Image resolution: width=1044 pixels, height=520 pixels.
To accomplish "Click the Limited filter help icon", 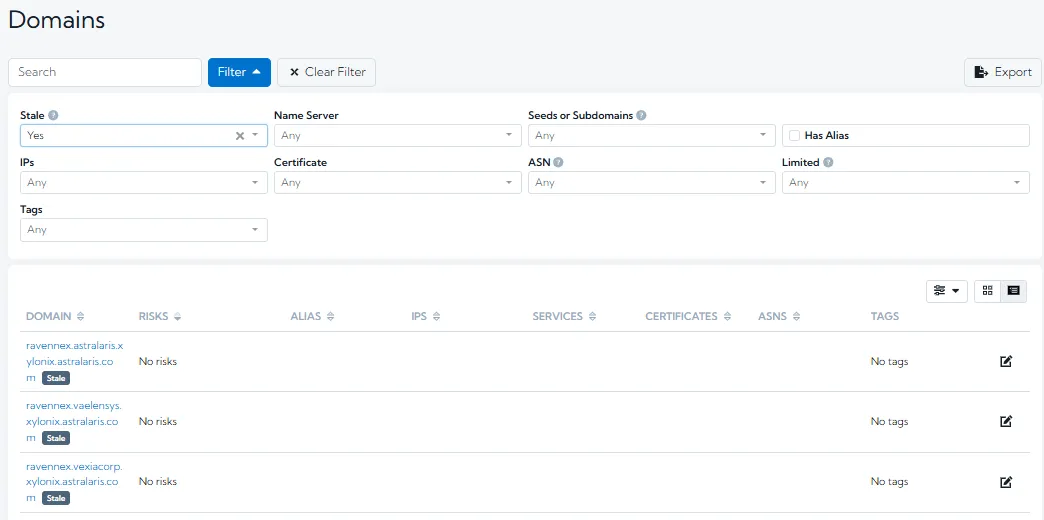I will click(x=828, y=162).
